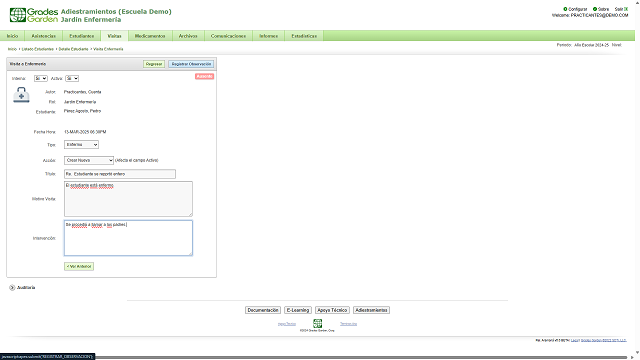This screenshot has width=640, height=360.
Task: Open the Tipo dropdown
Action: click(81, 144)
